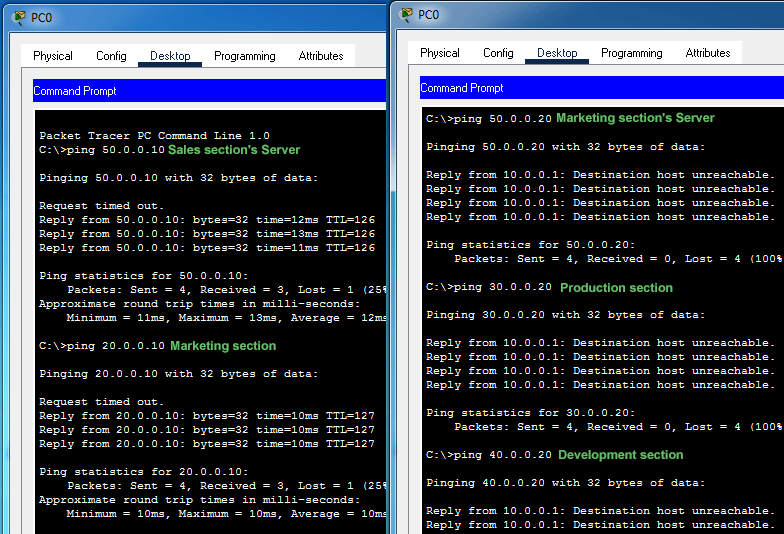
Task: Open the Programming tab in right window
Action: tap(632, 53)
